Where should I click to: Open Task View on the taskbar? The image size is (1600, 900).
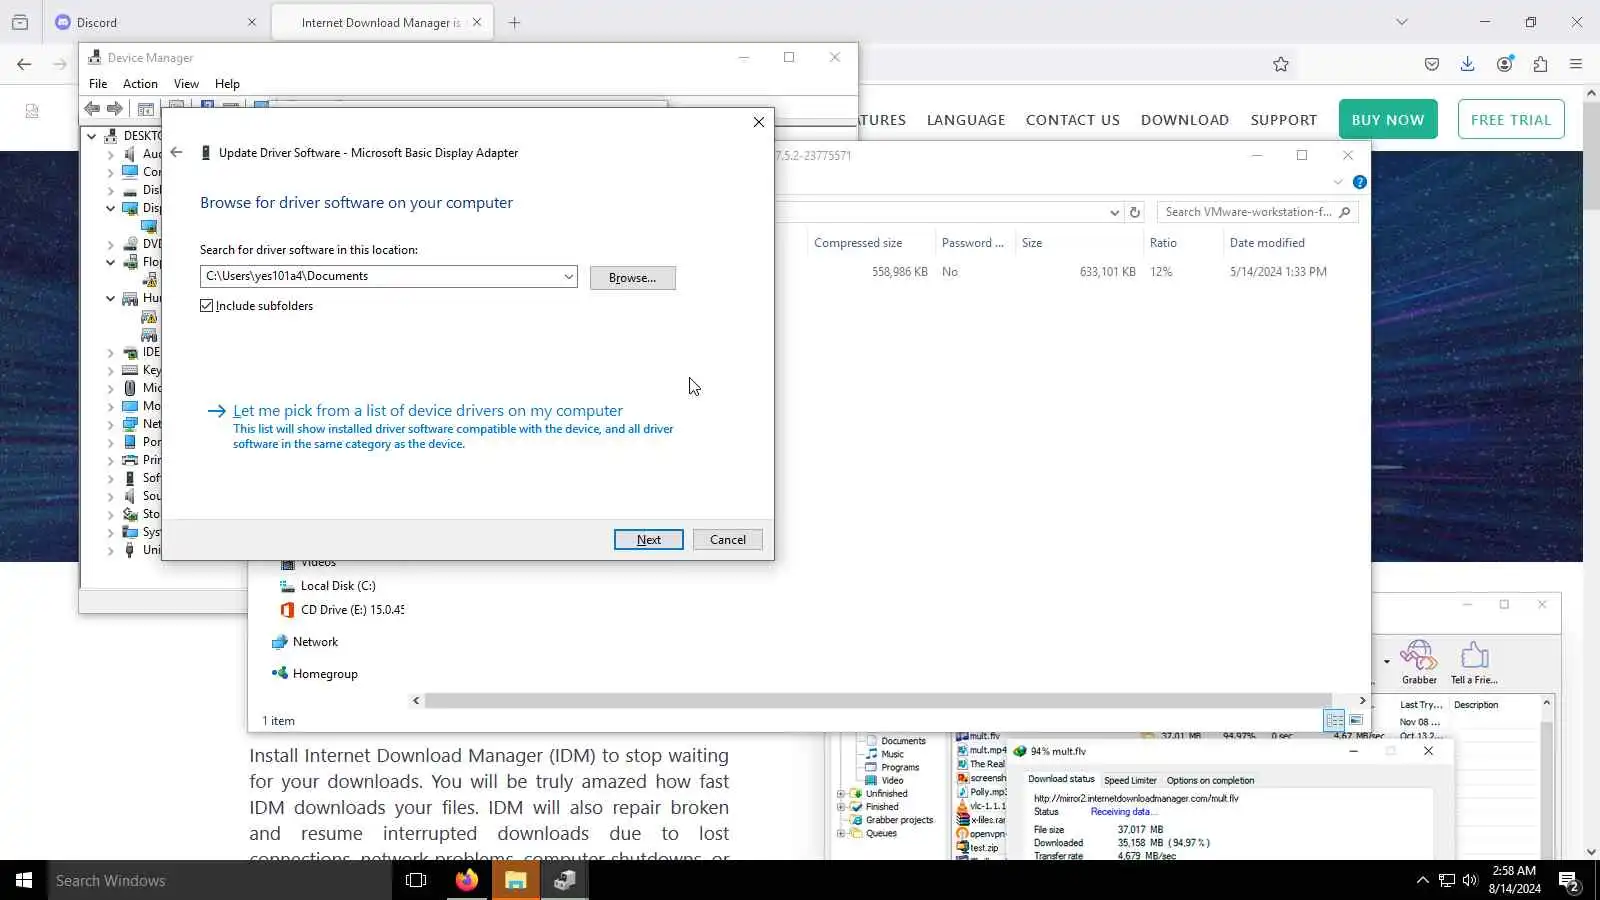[x=416, y=880]
